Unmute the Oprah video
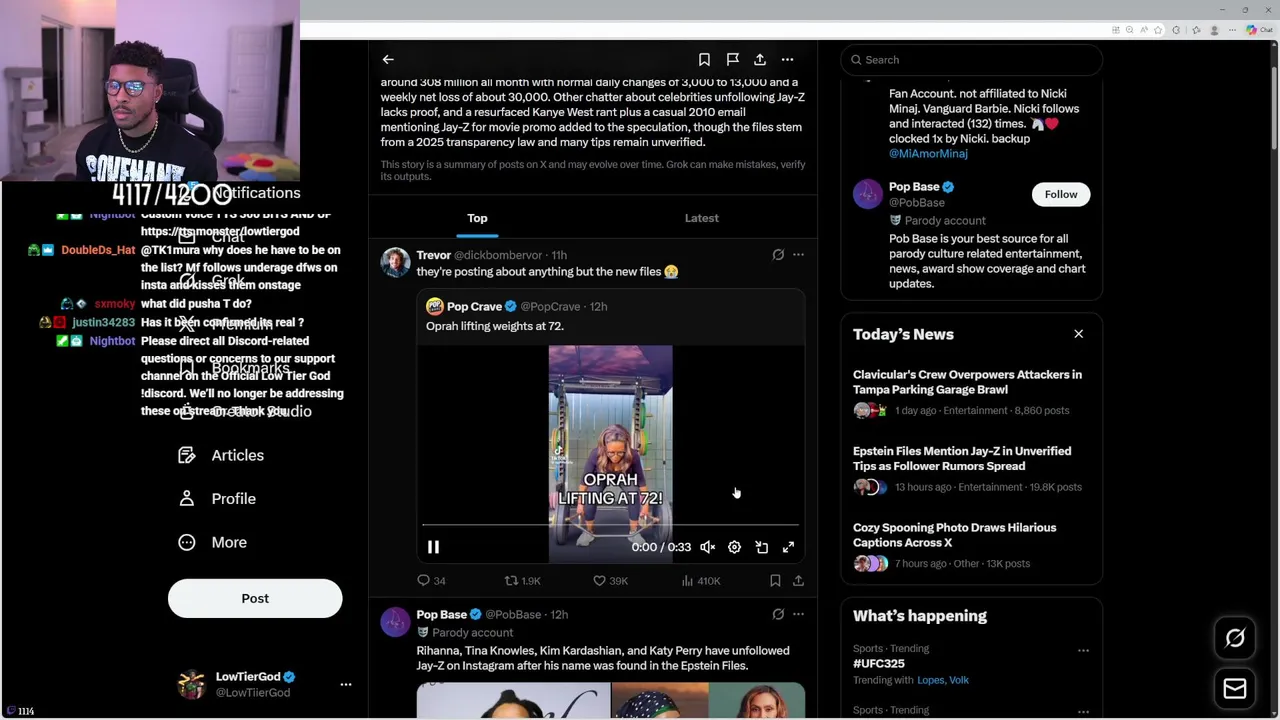This screenshot has height=720, width=1280. pos(707,547)
